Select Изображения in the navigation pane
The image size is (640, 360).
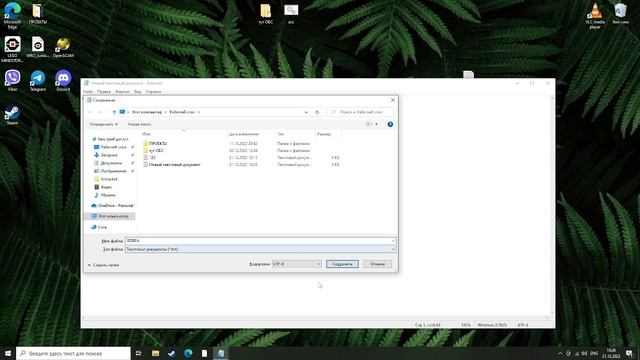[113, 171]
